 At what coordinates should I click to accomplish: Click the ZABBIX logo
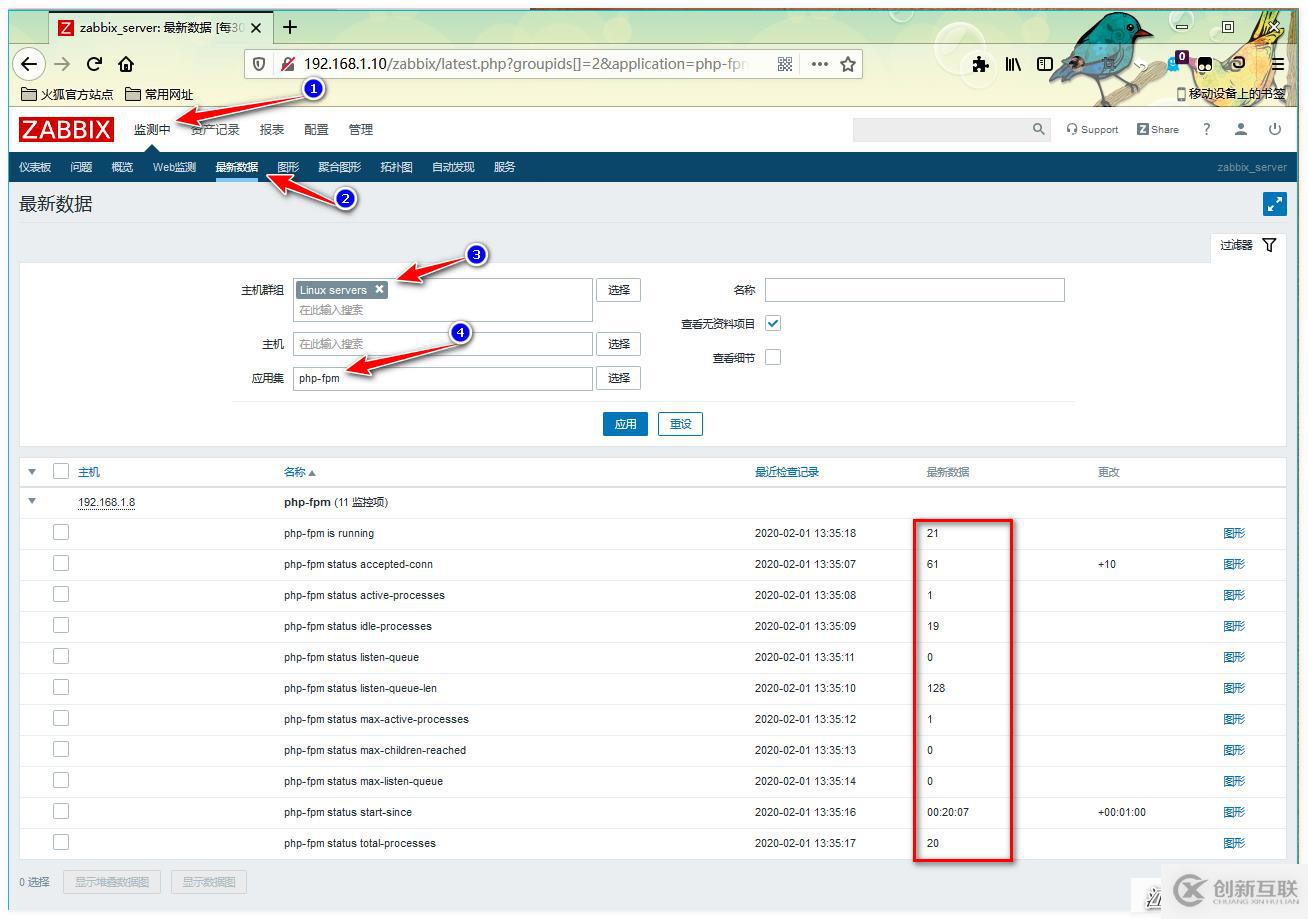click(64, 128)
